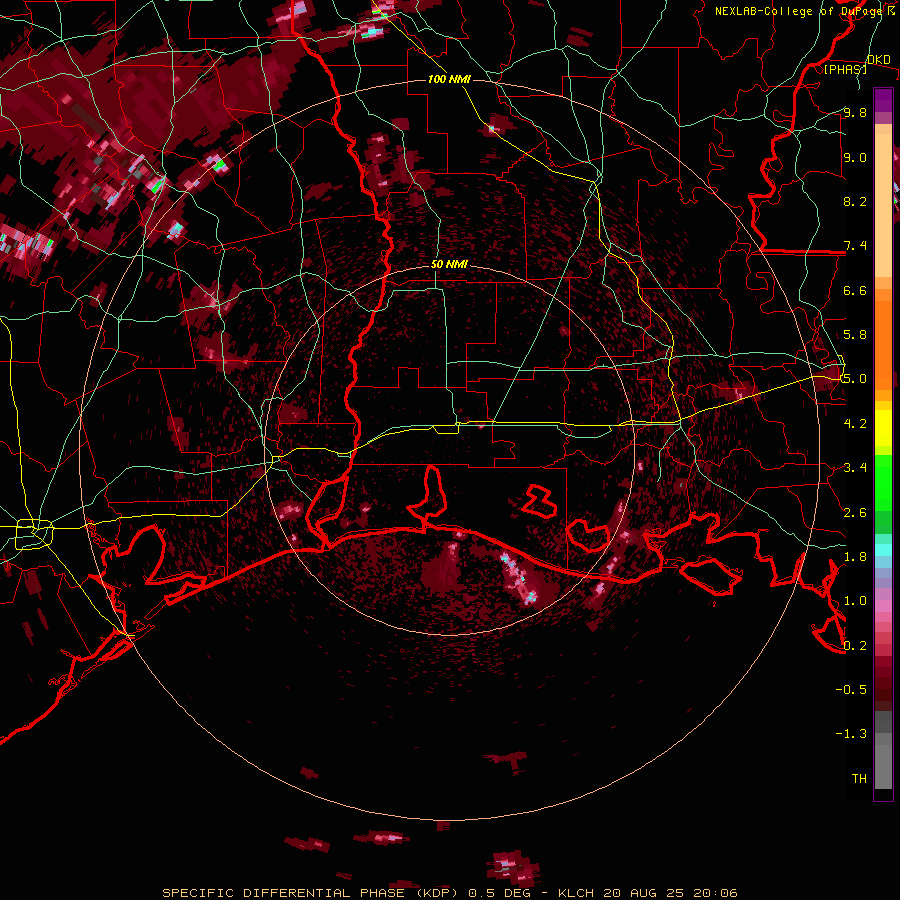Click the 5.8 value on the color scale
The height and width of the screenshot is (900, 900).
(855, 335)
